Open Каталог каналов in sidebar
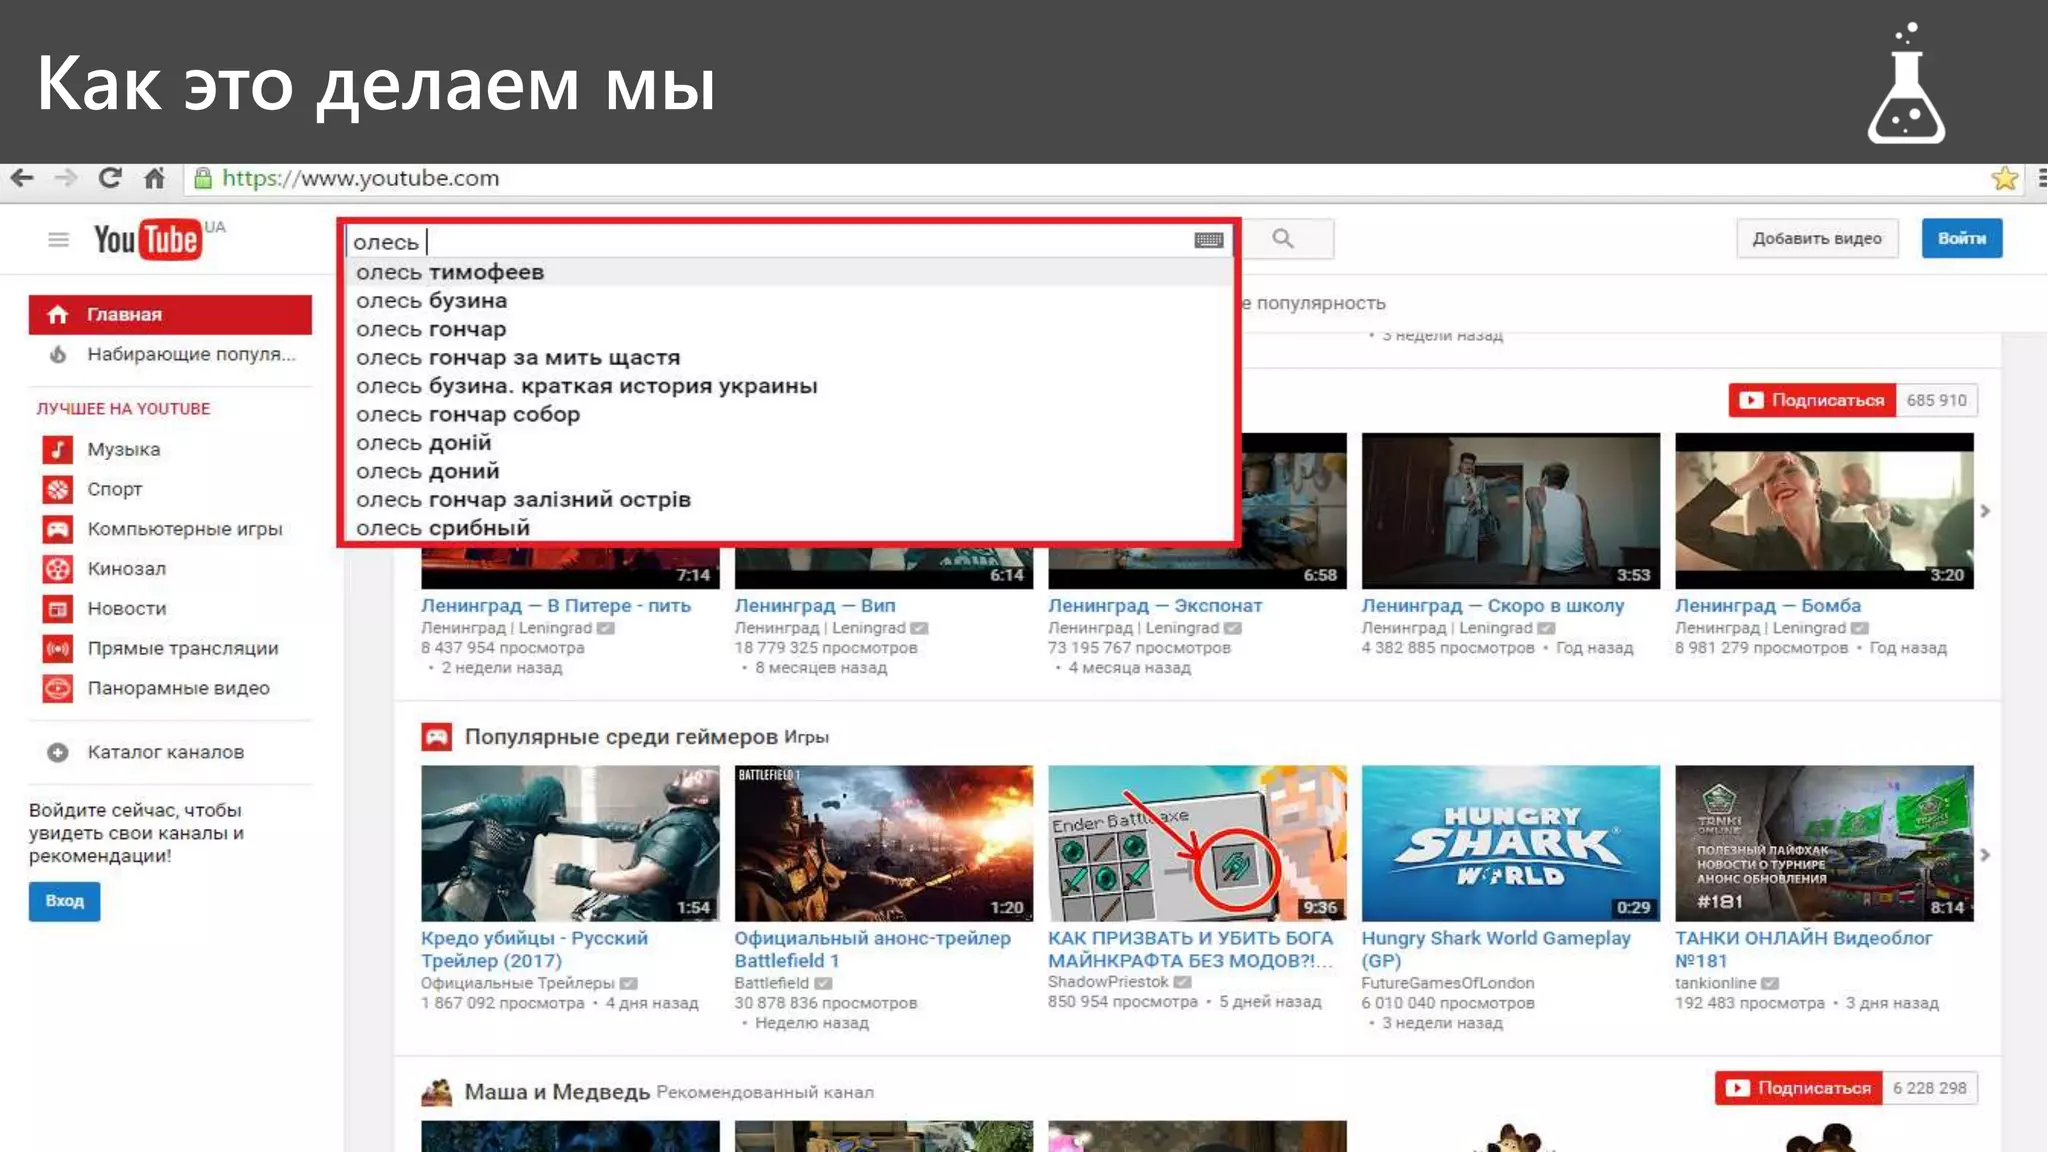This screenshot has width=2048, height=1152. pos(166,752)
